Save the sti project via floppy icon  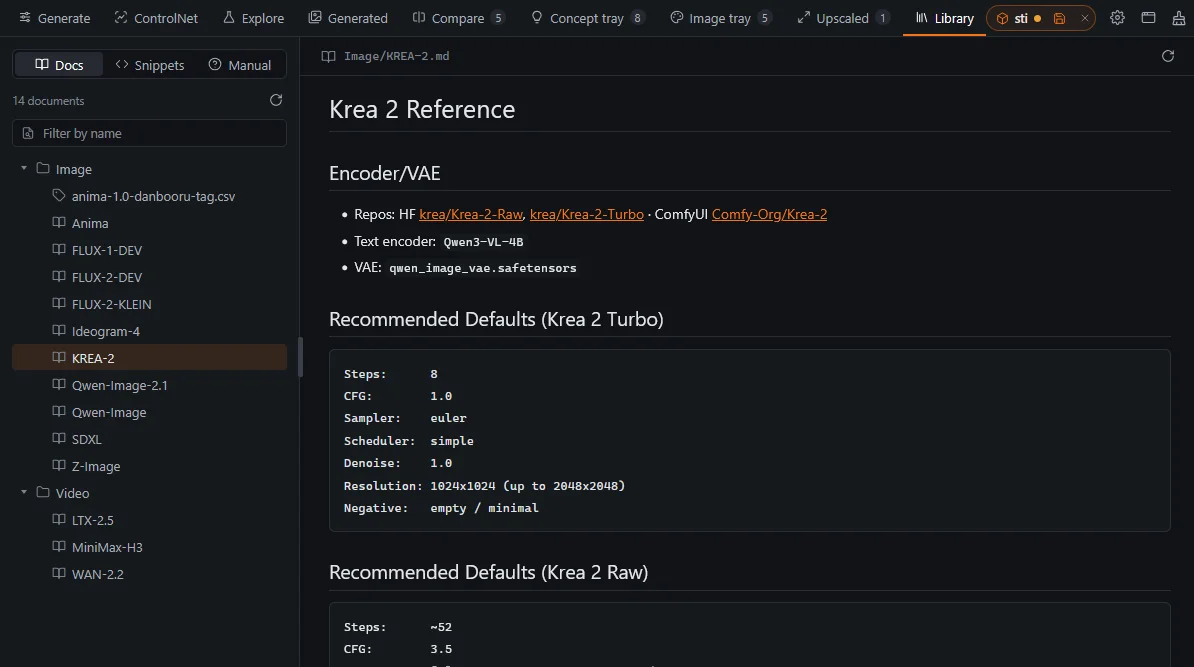1059,18
